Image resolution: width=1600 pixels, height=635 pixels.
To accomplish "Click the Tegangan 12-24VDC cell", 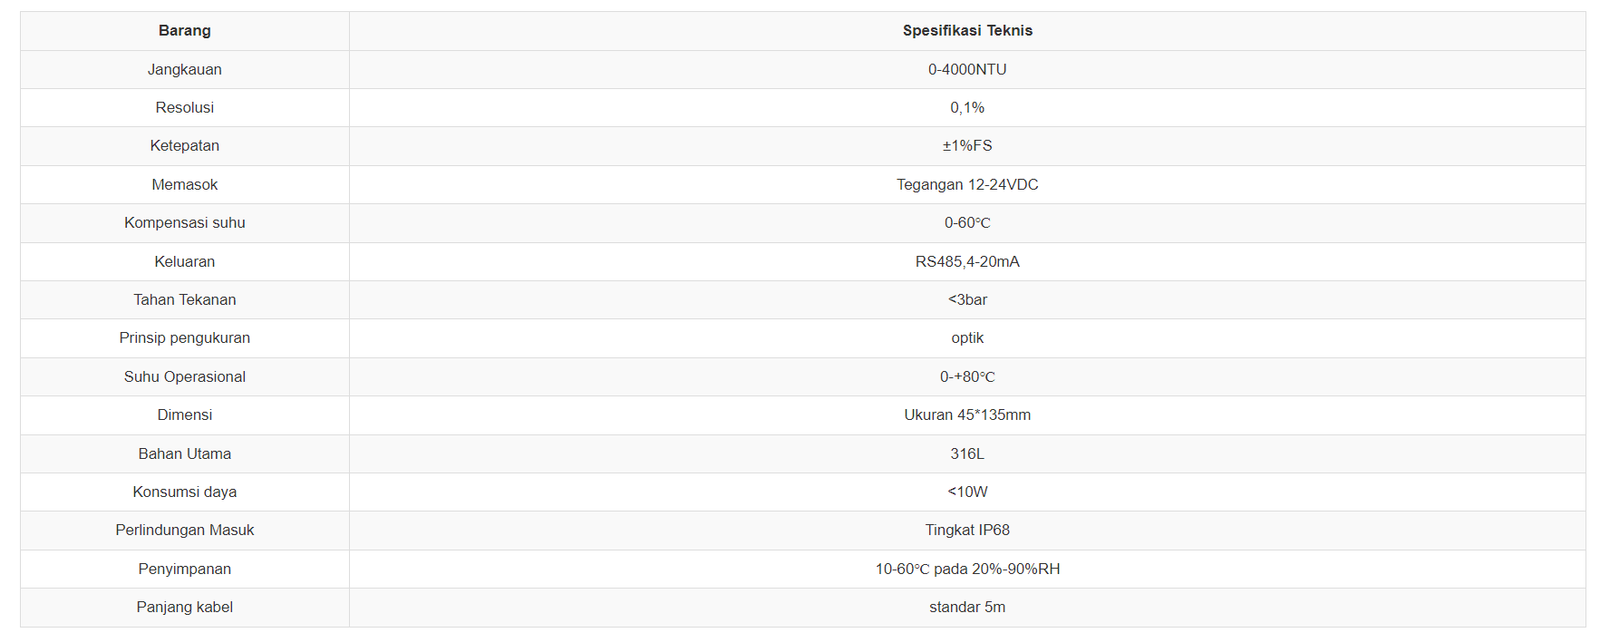I will tap(967, 185).
